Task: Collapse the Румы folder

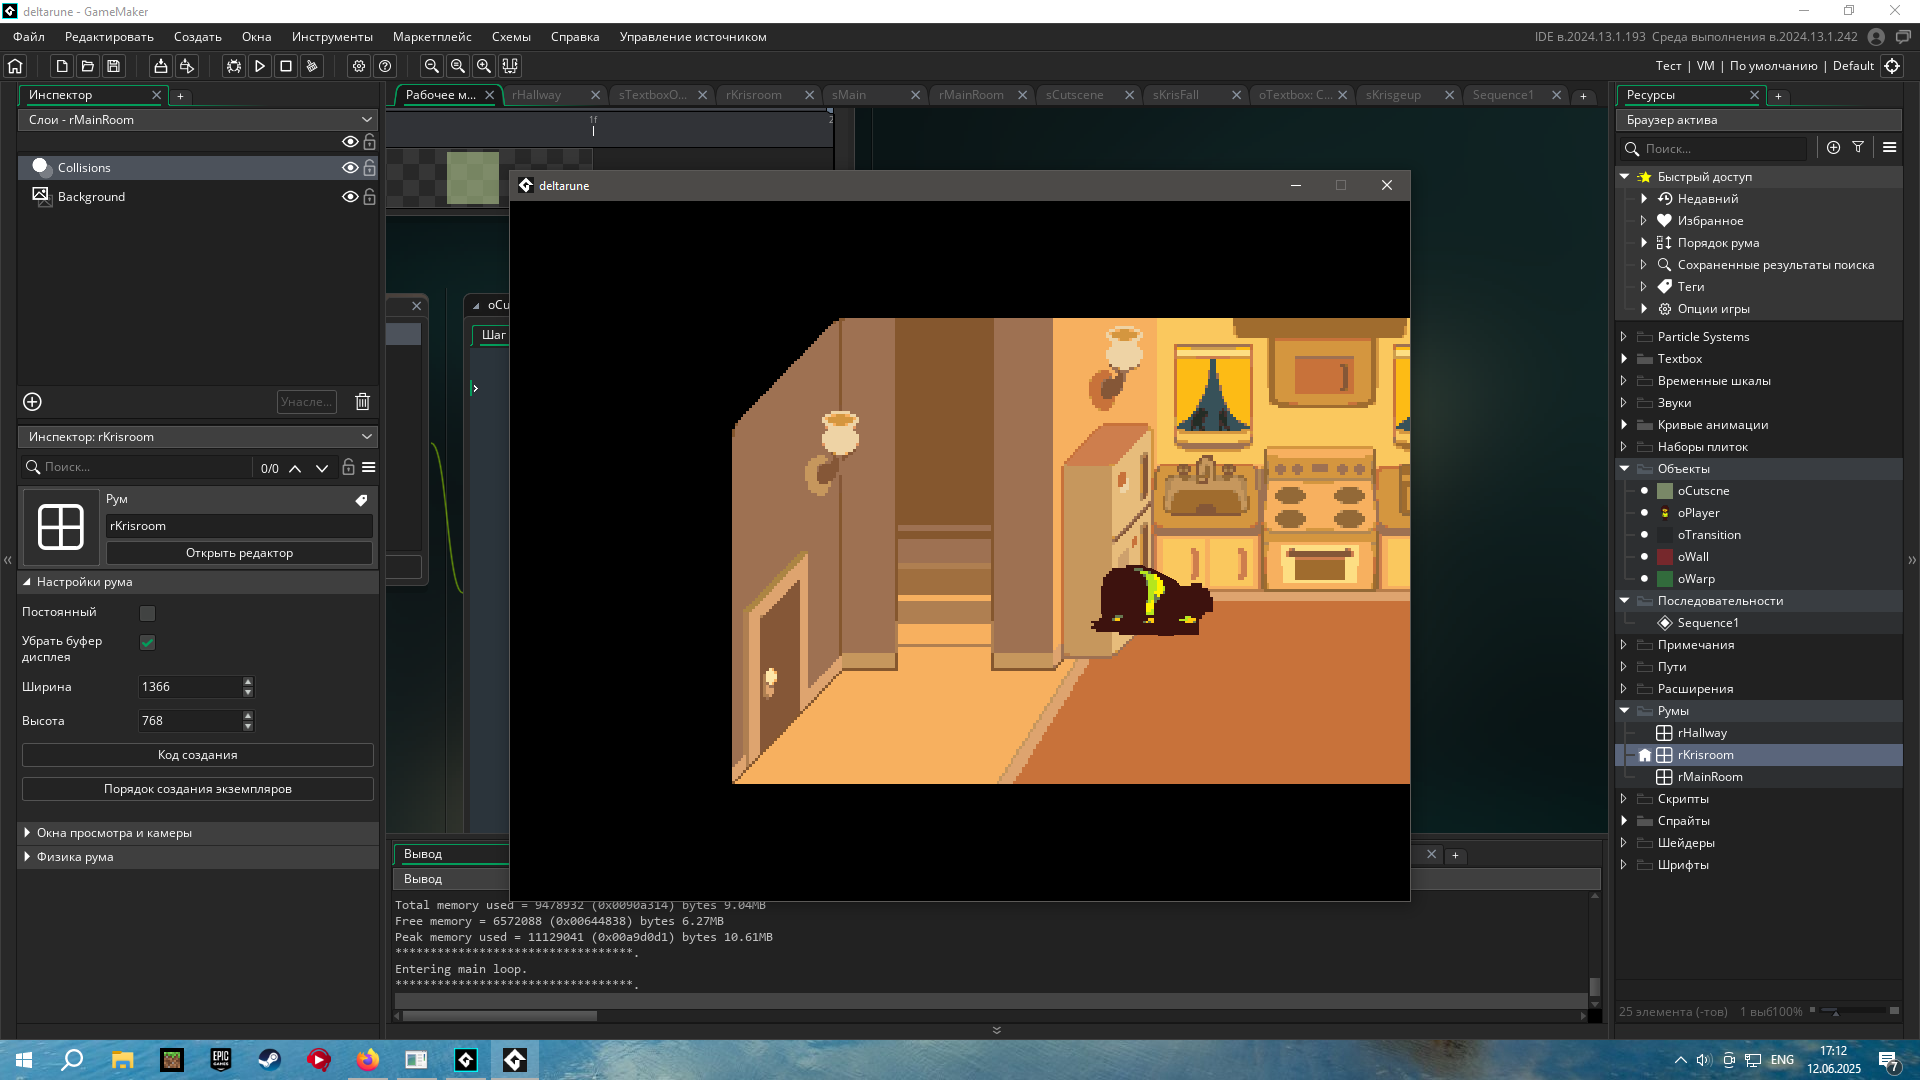Action: pos(1624,711)
